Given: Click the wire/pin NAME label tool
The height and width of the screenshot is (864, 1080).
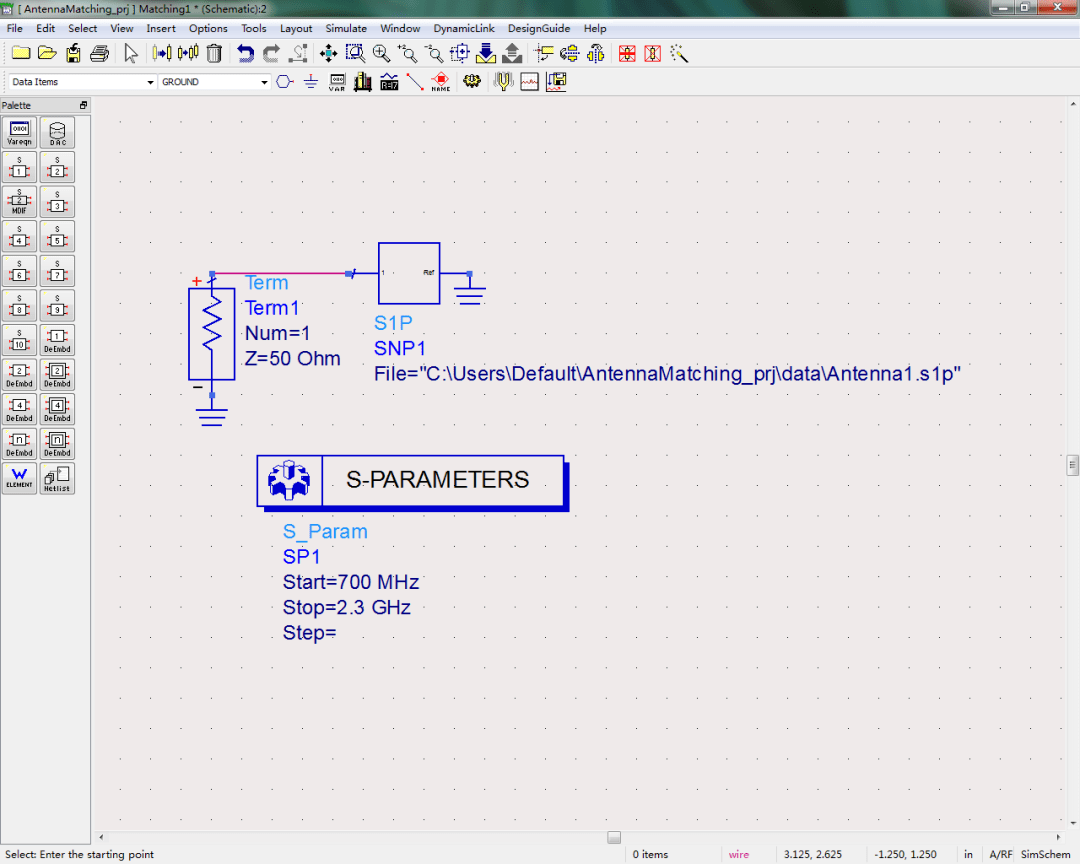Looking at the screenshot, I should [x=441, y=82].
